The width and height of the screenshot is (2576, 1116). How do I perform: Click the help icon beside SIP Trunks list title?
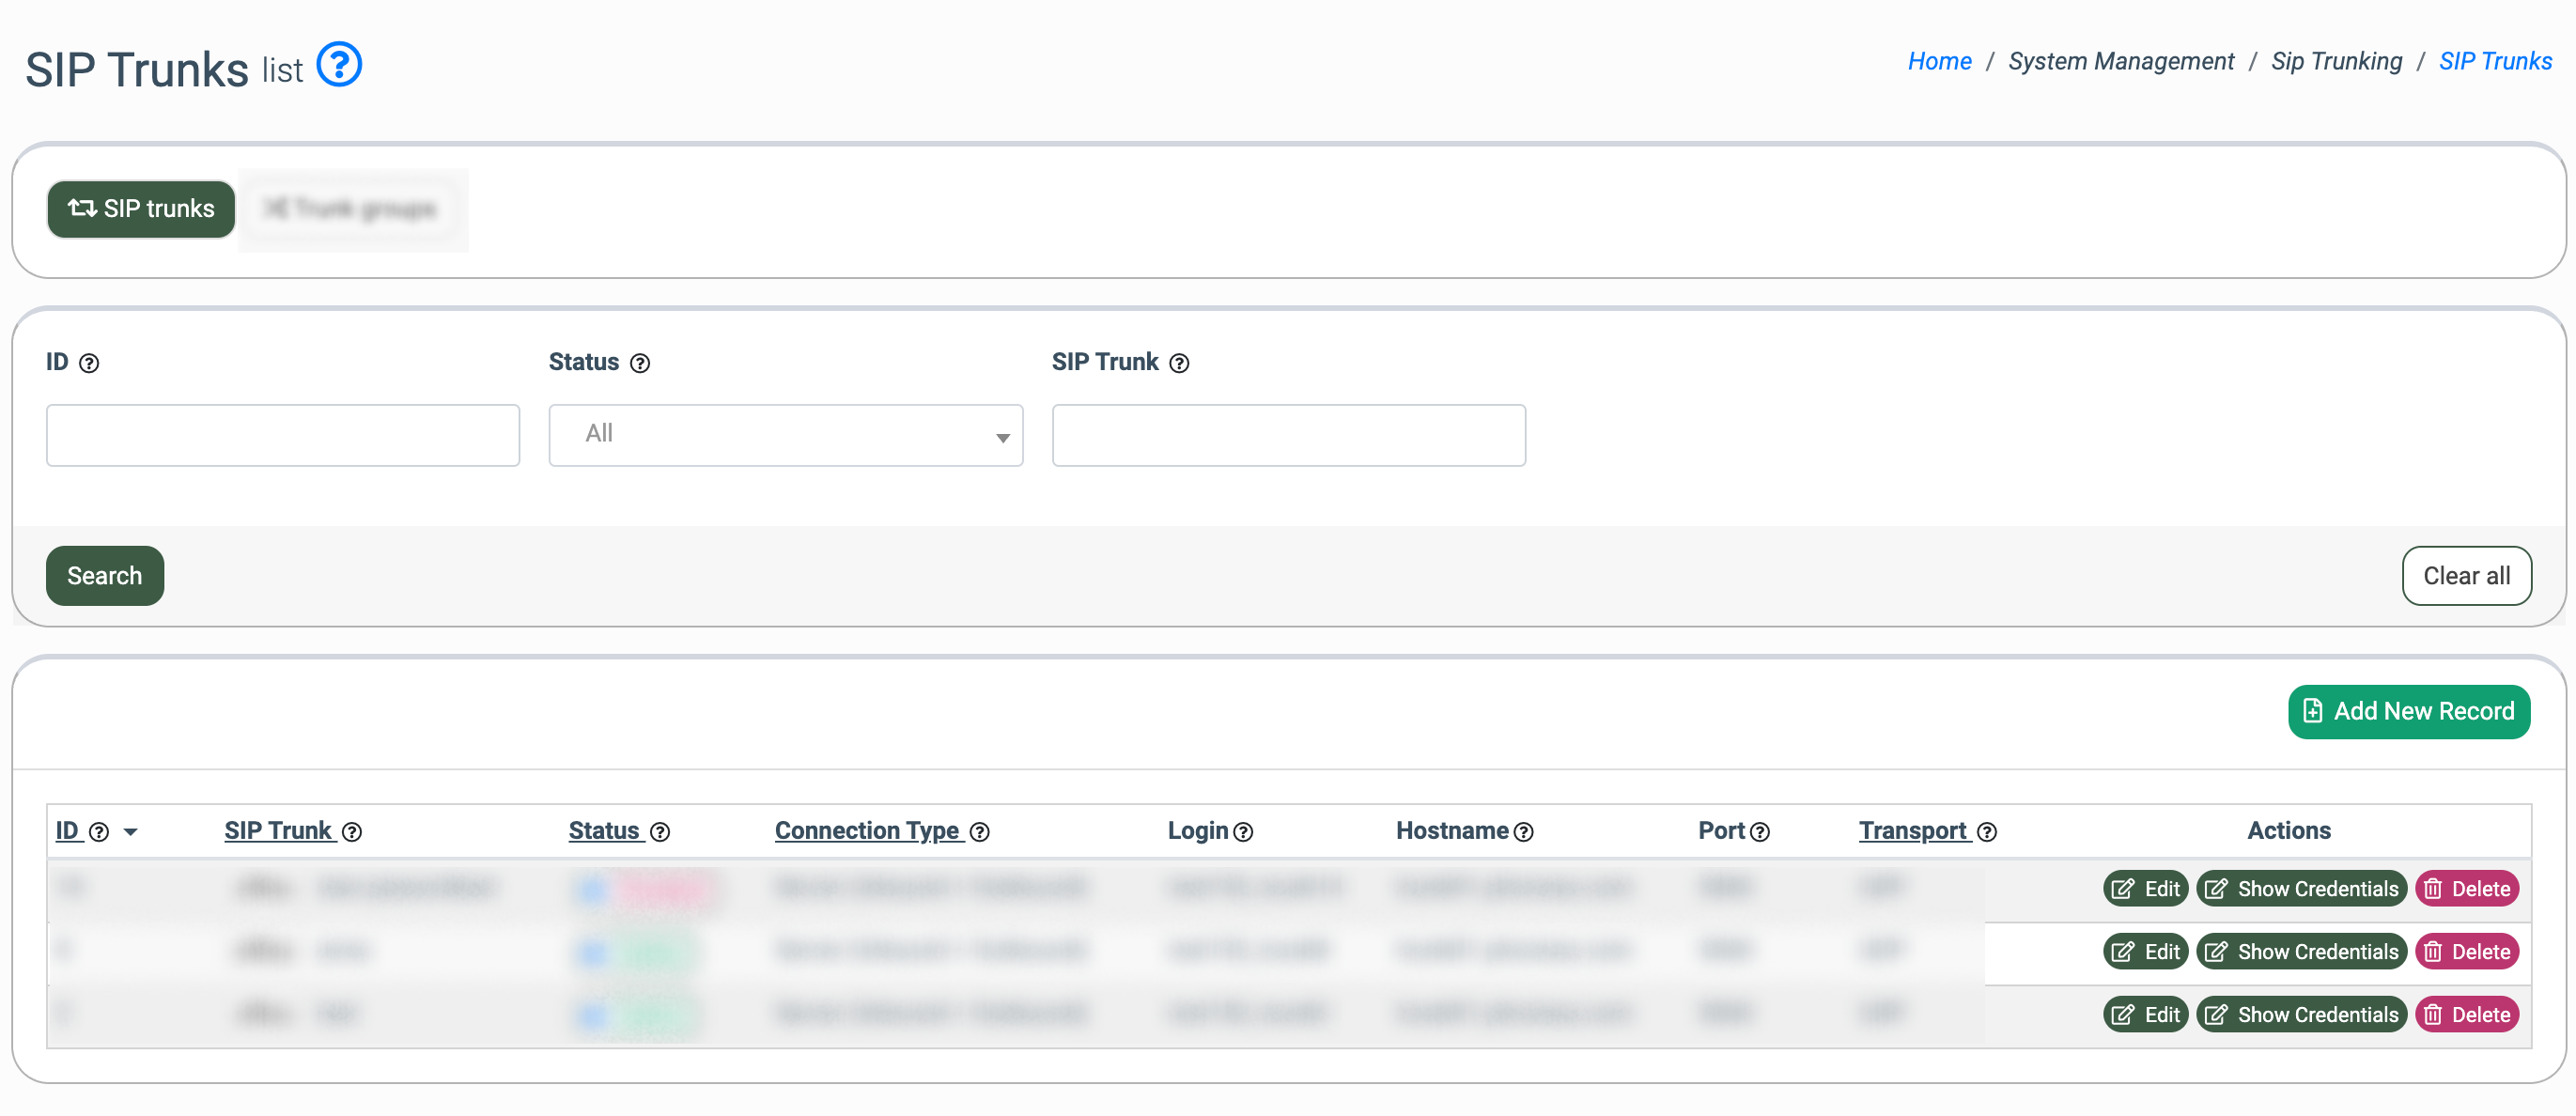pos(339,65)
